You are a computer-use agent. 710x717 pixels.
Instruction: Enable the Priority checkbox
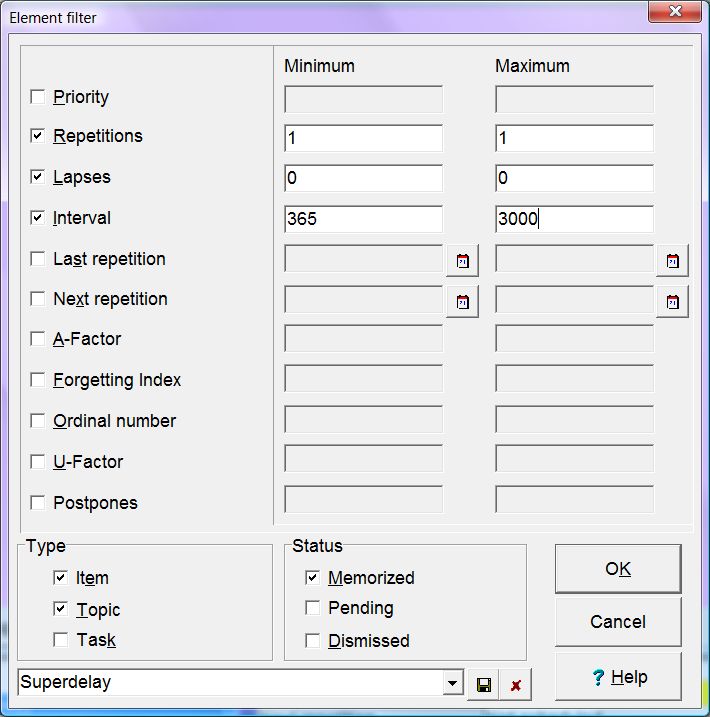click(x=38, y=97)
